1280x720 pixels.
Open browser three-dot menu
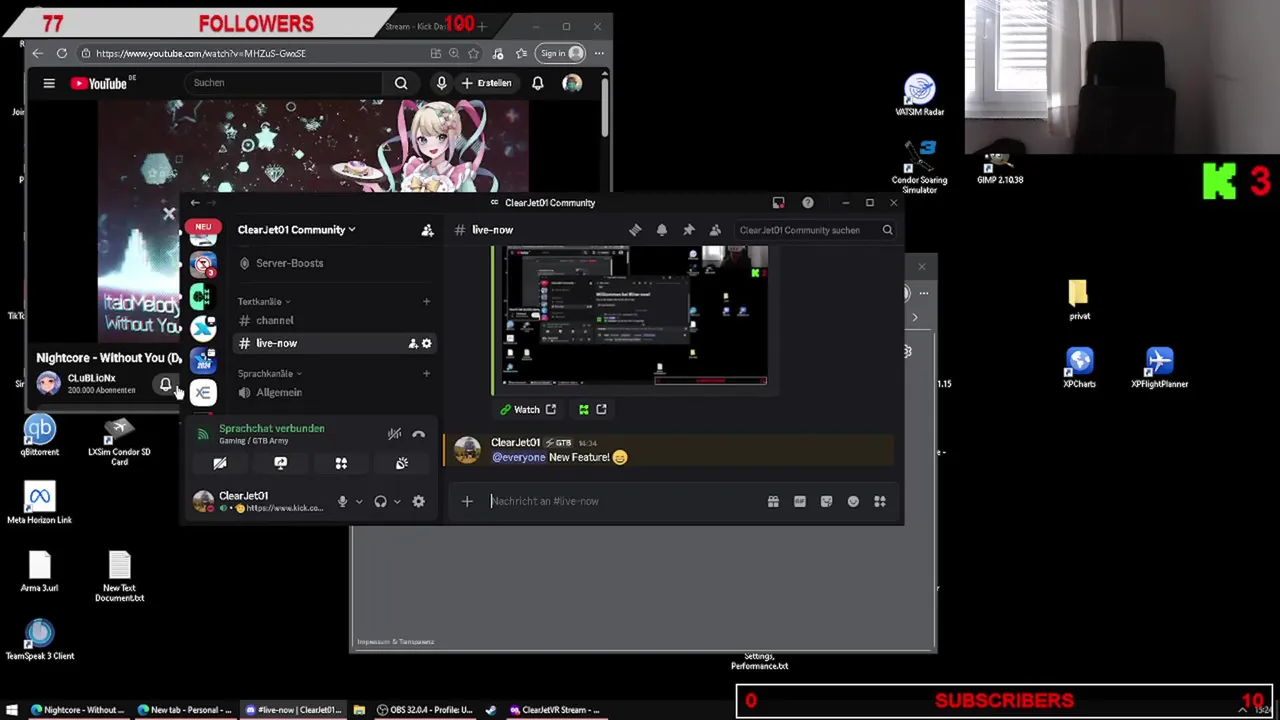click(599, 53)
